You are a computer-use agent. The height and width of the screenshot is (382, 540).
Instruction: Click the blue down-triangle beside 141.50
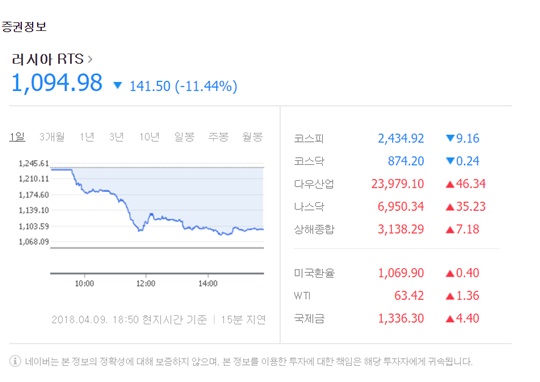pos(118,85)
